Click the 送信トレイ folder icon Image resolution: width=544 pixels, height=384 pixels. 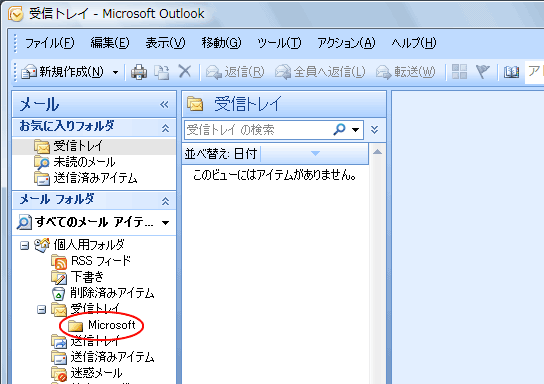[59, 341]
